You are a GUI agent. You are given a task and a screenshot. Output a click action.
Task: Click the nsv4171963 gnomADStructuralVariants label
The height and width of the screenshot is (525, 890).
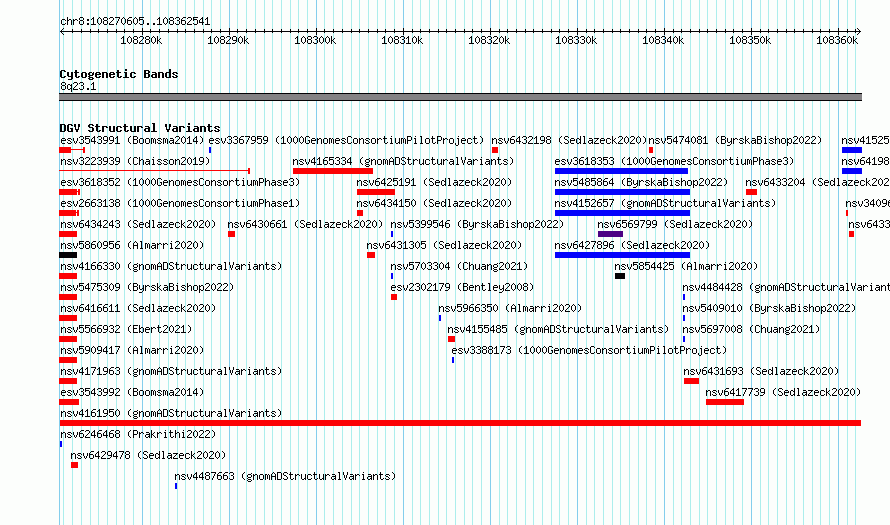point(171,371)
